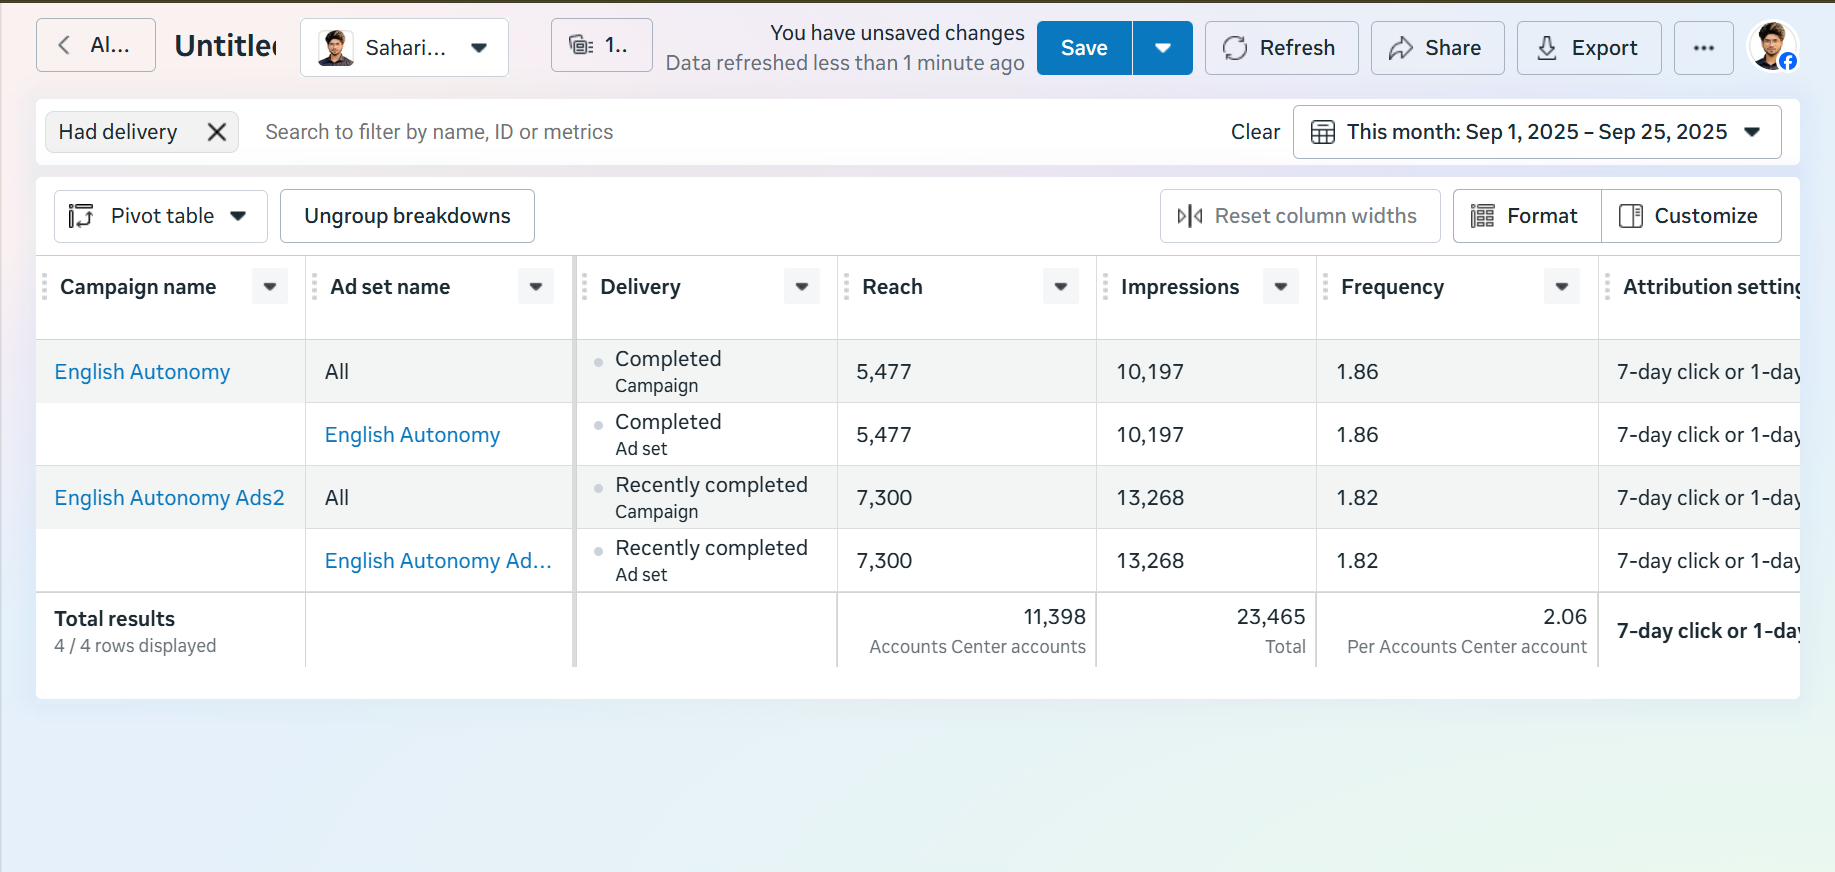Open the three-dots more options menu
The width and height of the screenshot is (1835, 872).
pos(1703,48)
